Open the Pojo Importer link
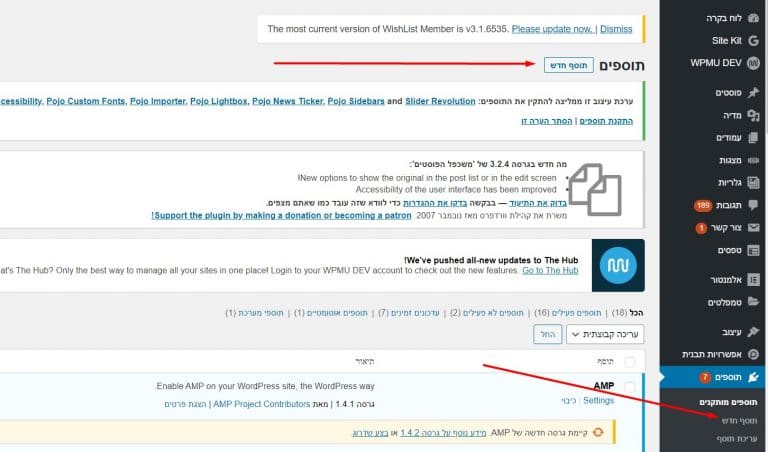 tap(157, 101)
